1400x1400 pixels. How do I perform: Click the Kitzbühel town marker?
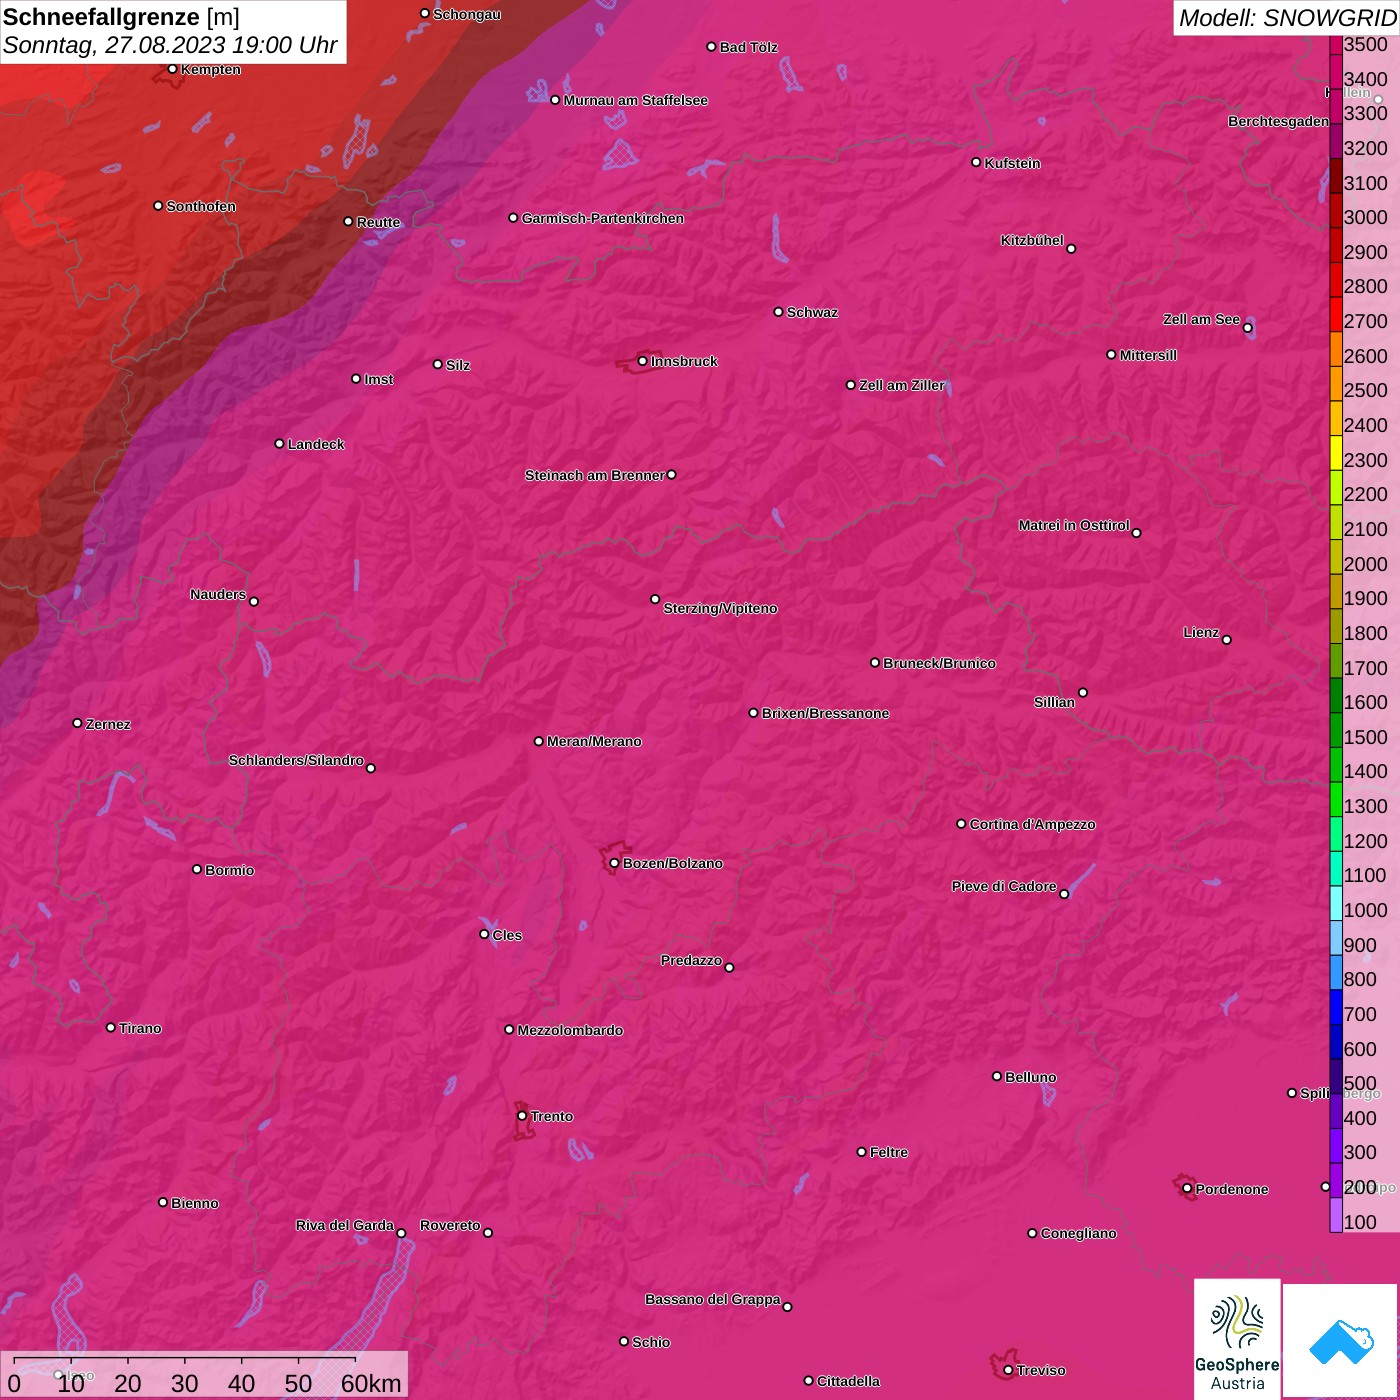(x=1071, y=249)
